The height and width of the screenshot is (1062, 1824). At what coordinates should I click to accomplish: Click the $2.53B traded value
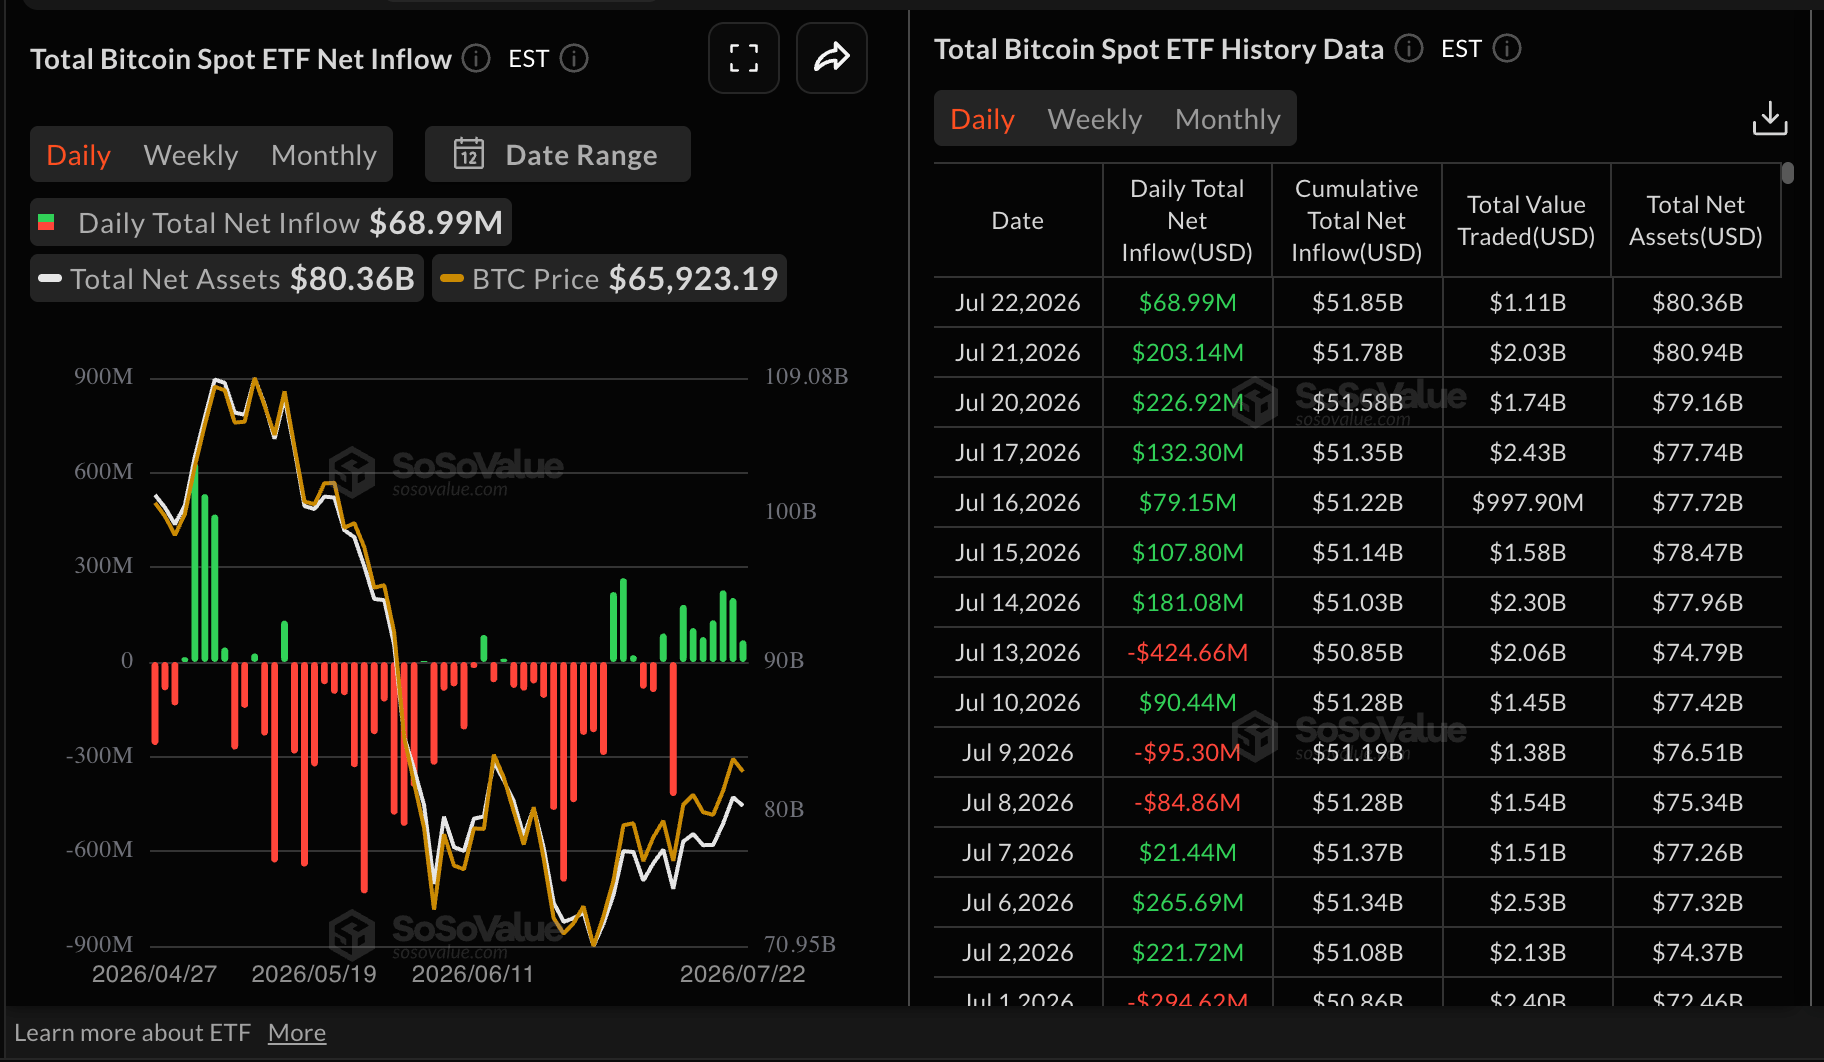coord(1527,903)
